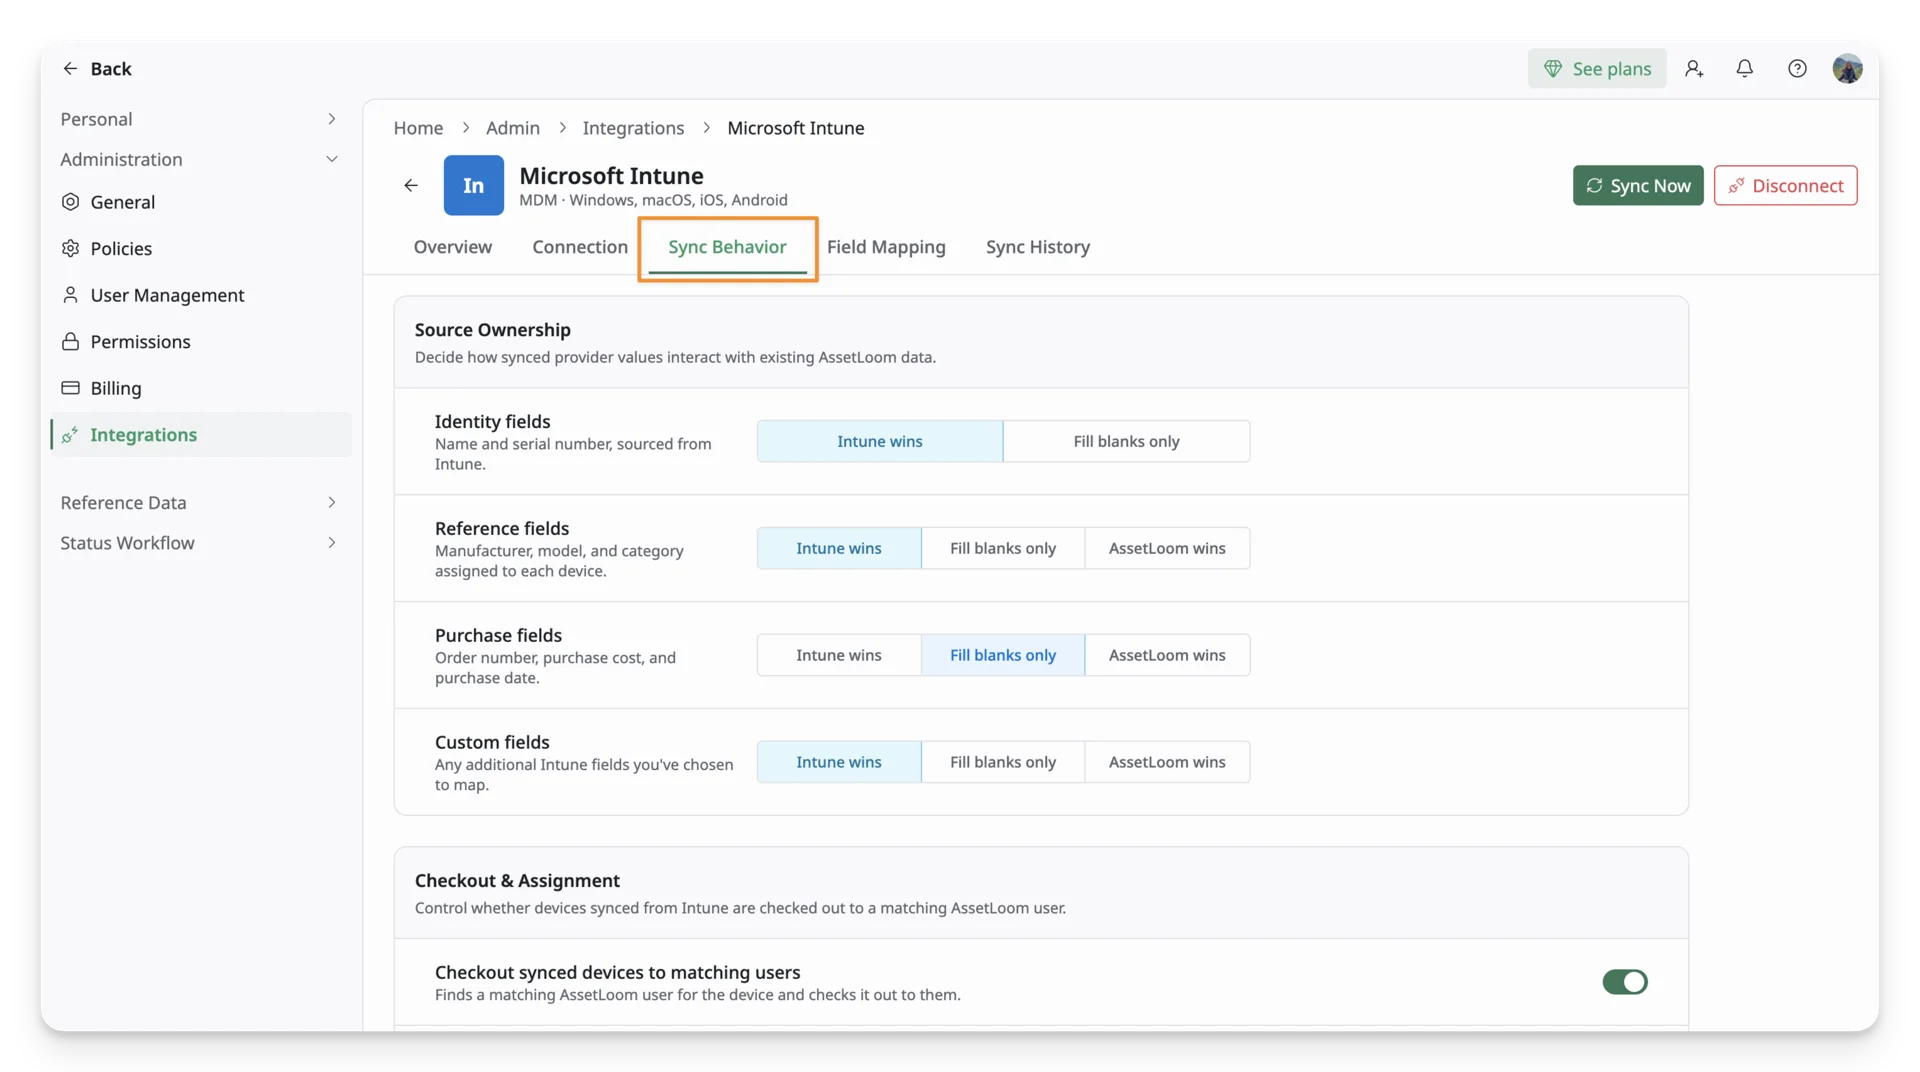Switch to the Connection tab
The image size is (1920, 1072).
[580, 247]
